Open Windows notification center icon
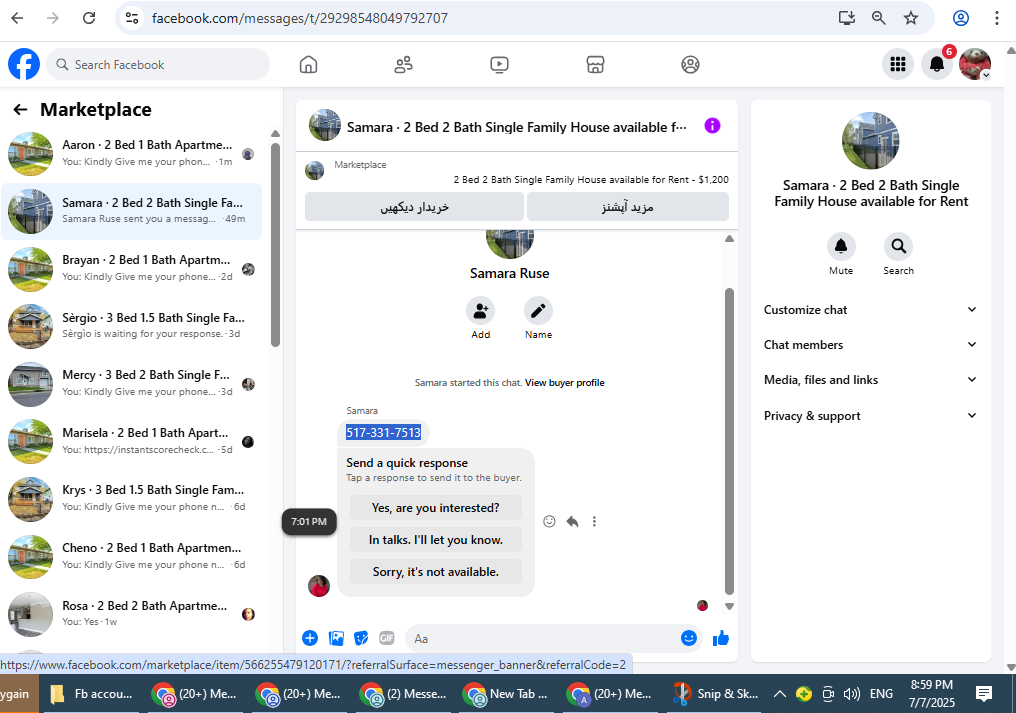Screen dimensions: 1016x713 pyautogui.click(x=984, y=694)
